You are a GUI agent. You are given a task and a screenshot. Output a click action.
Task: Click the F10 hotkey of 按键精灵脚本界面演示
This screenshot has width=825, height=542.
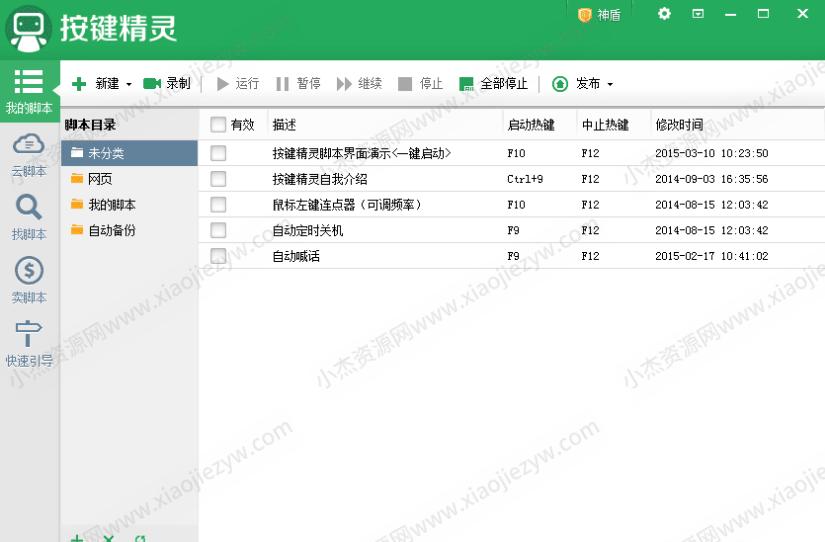coord(516,153)
